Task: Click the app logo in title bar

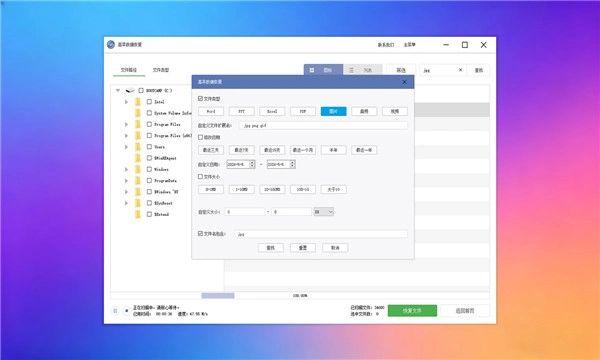Action: (x=111, y=44)
